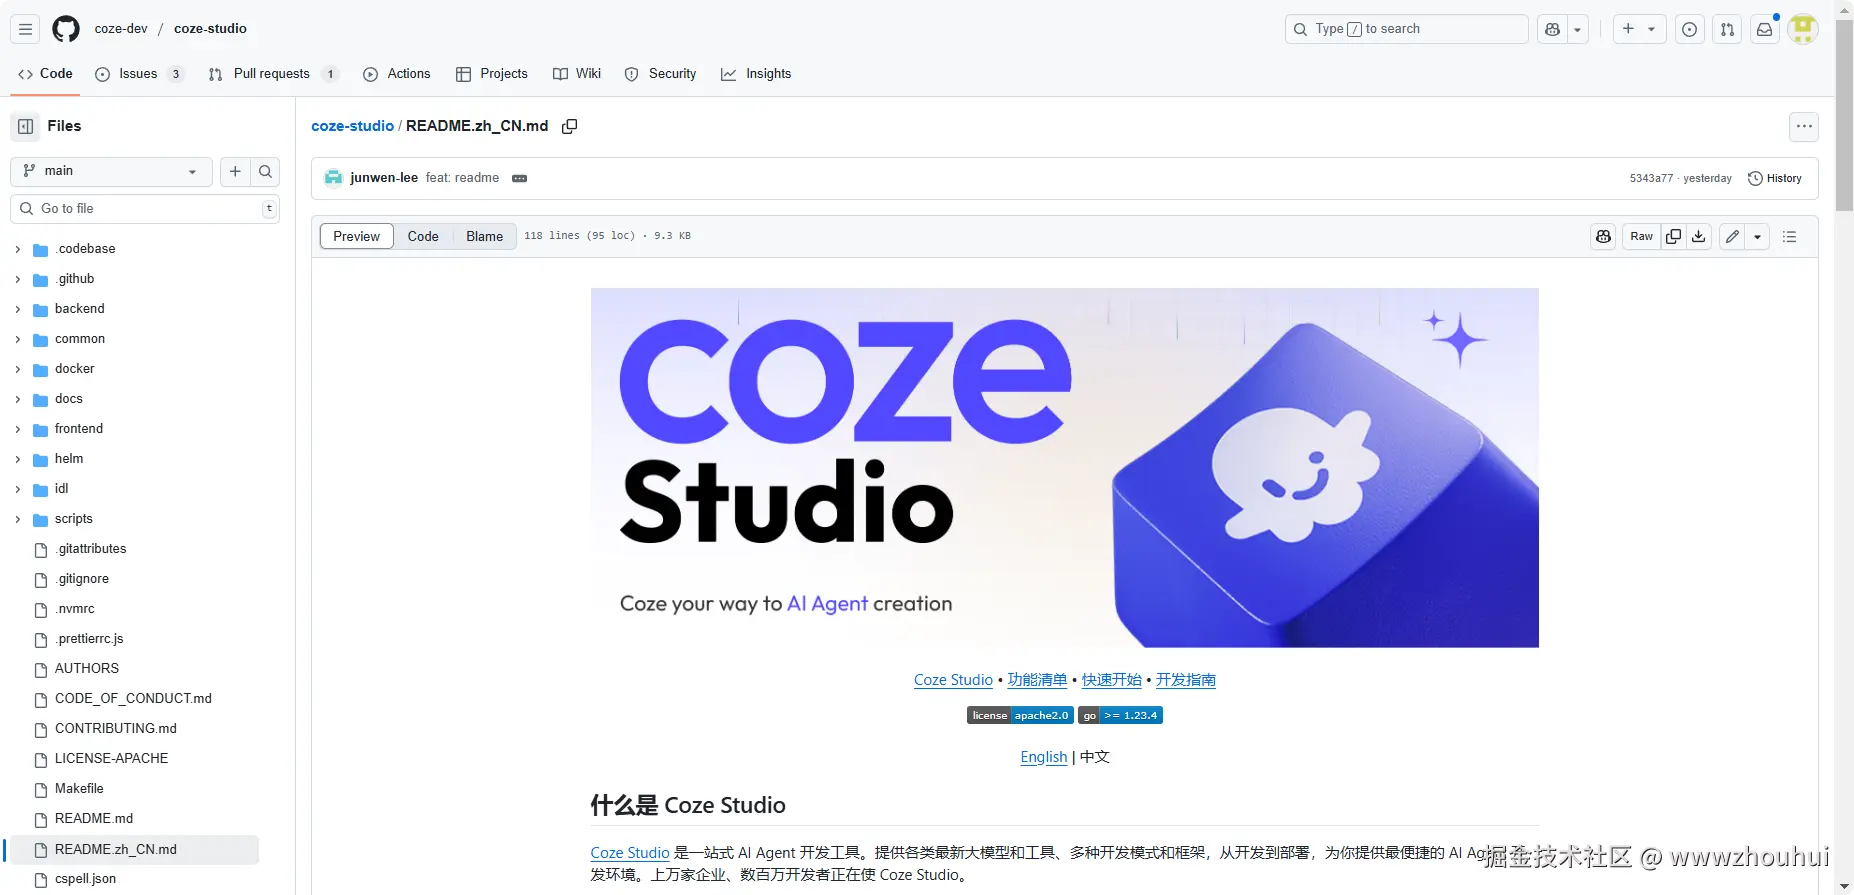Click the 快速开始 link
The width and height of the screenshot is (1854, 895).
(1111, 680)
